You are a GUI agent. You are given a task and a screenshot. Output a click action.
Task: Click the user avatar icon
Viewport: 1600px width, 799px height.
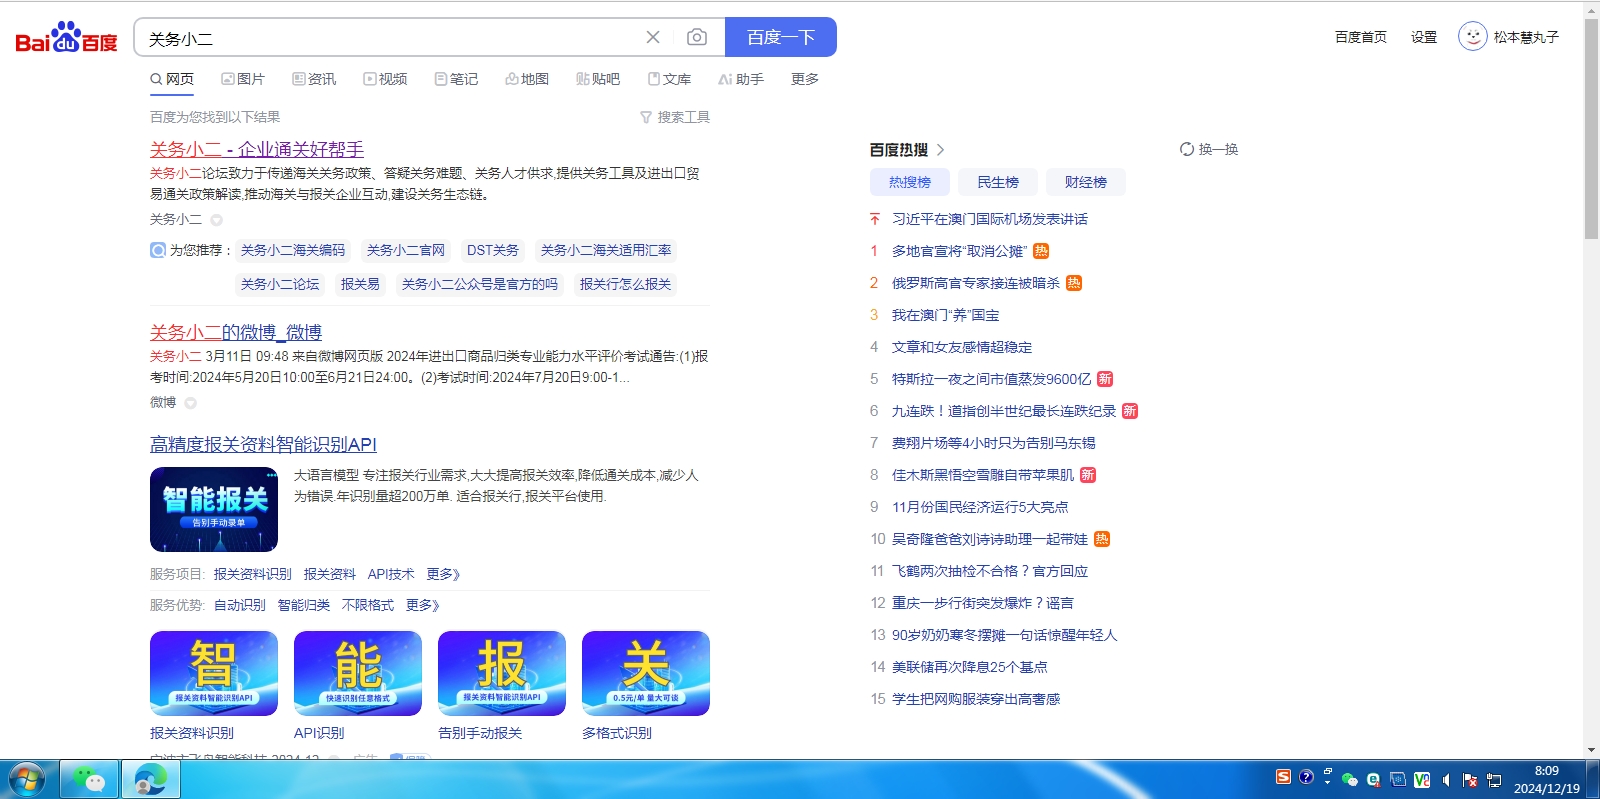point(1472,37)
